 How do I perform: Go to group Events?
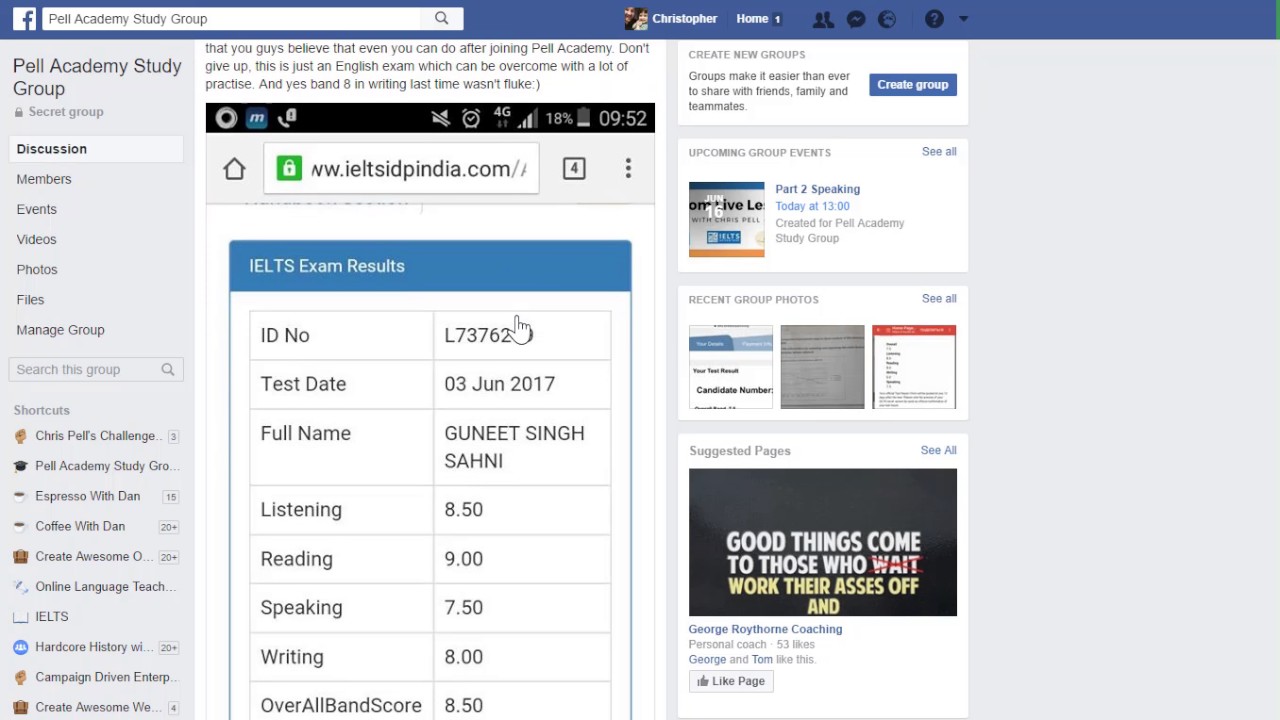(x=36, y=209)
